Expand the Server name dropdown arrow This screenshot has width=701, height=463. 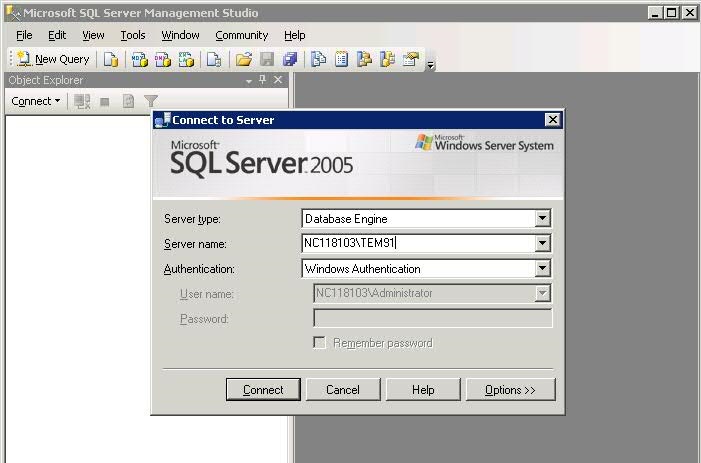tap(542, 243)
